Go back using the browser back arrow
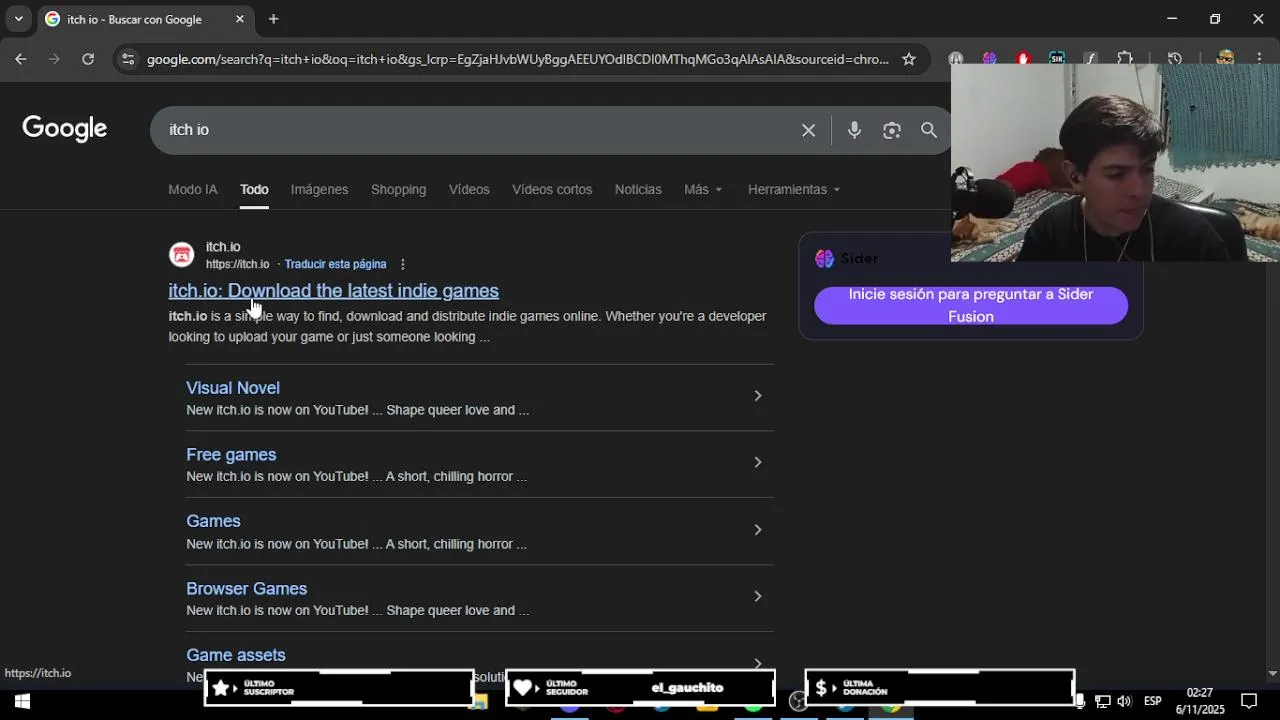Screen dimensions: 1280x720 [x=20, y=59]
